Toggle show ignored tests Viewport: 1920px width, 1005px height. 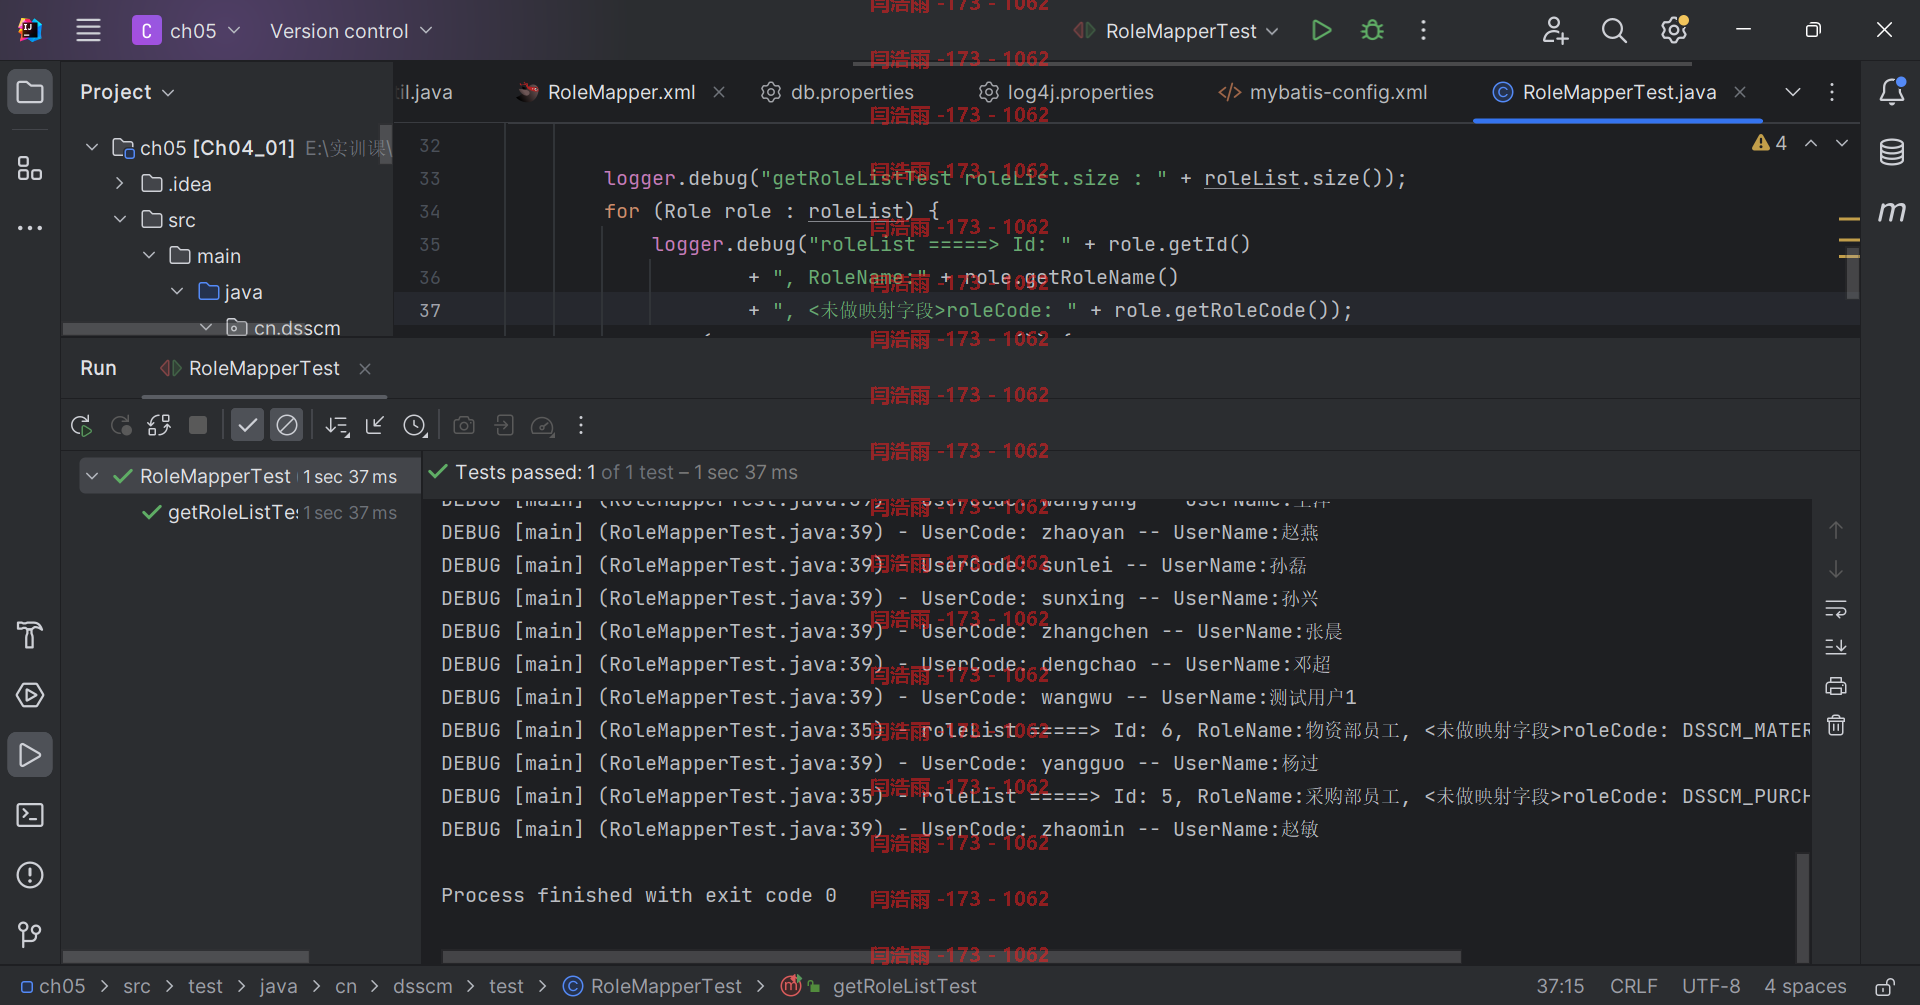coord(287,426)
